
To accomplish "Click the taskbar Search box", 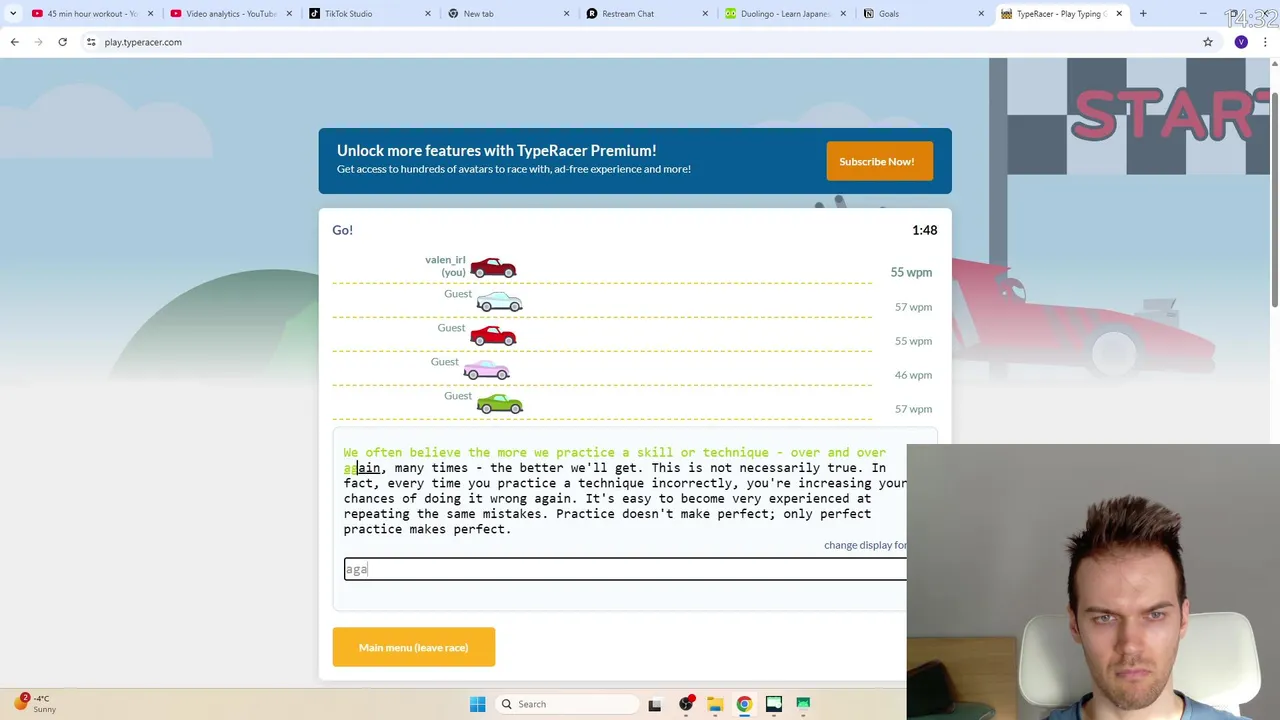I will (x=567, y=704).
